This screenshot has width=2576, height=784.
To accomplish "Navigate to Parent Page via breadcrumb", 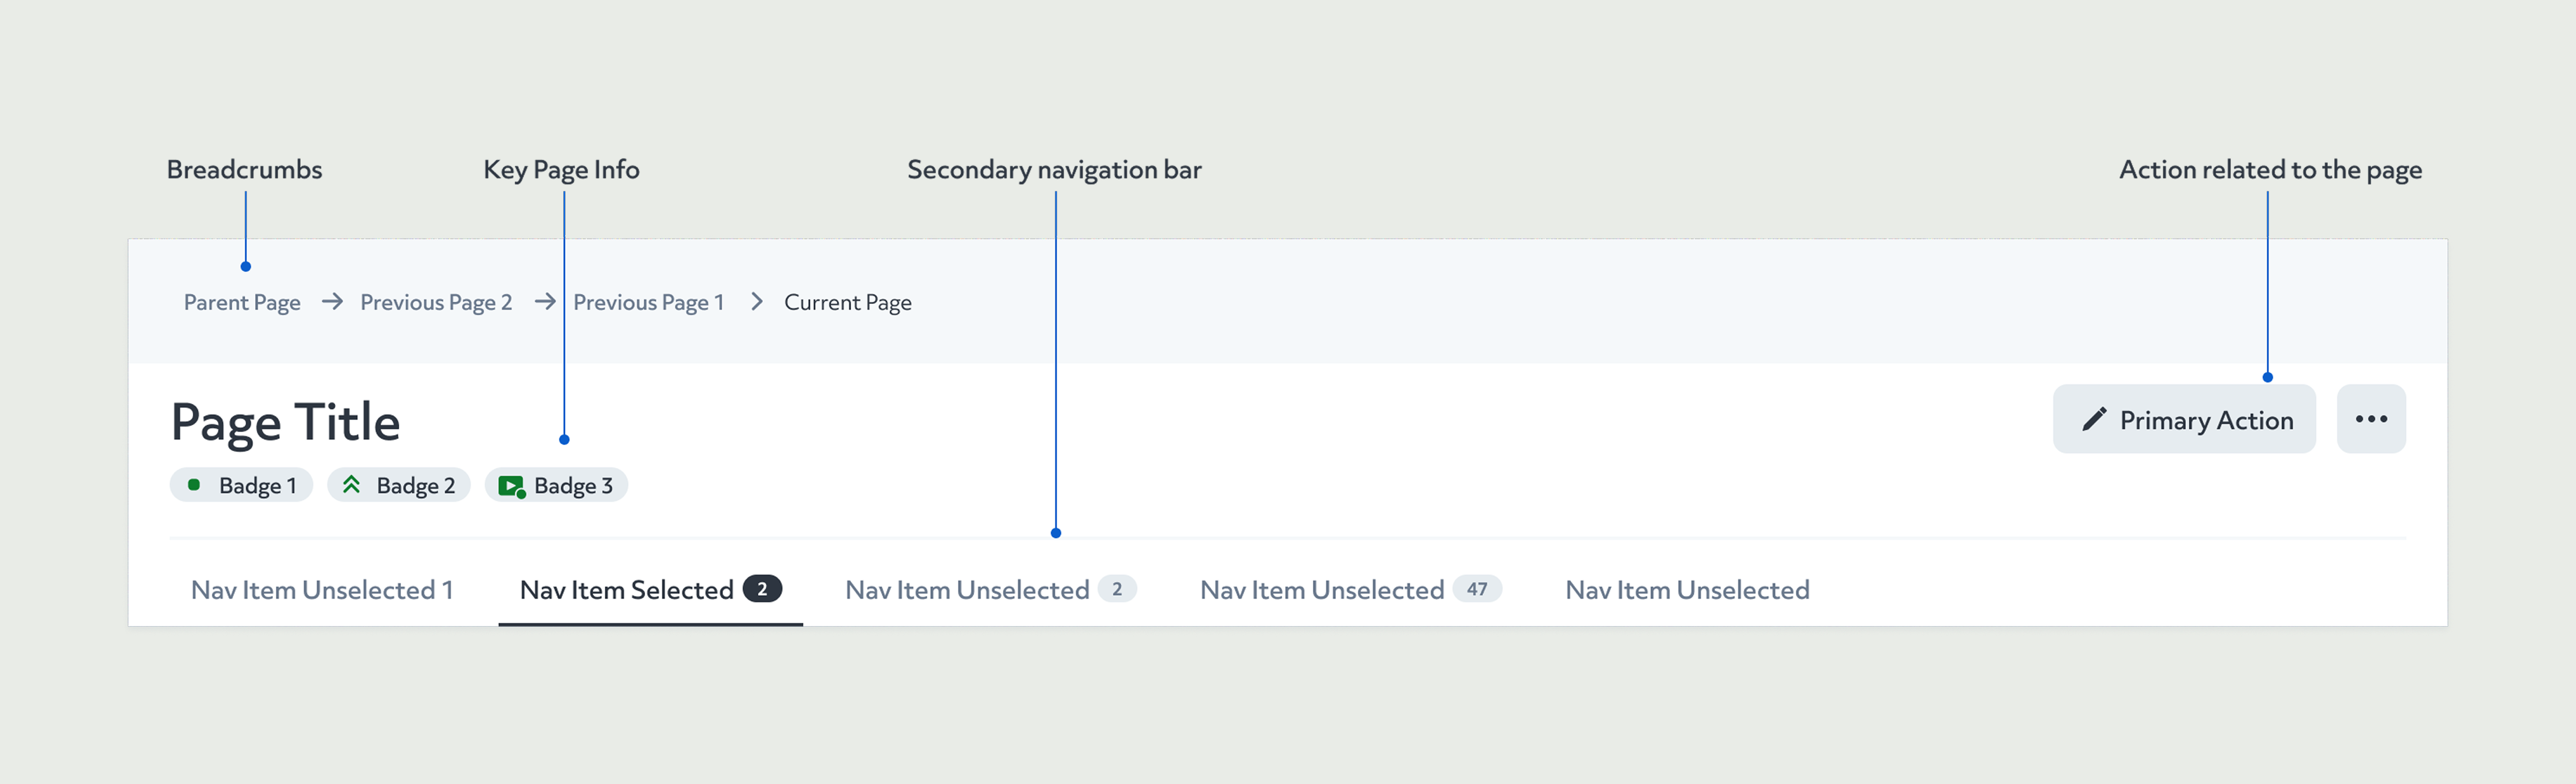I will pyautogui.click(x=242, y=301).
